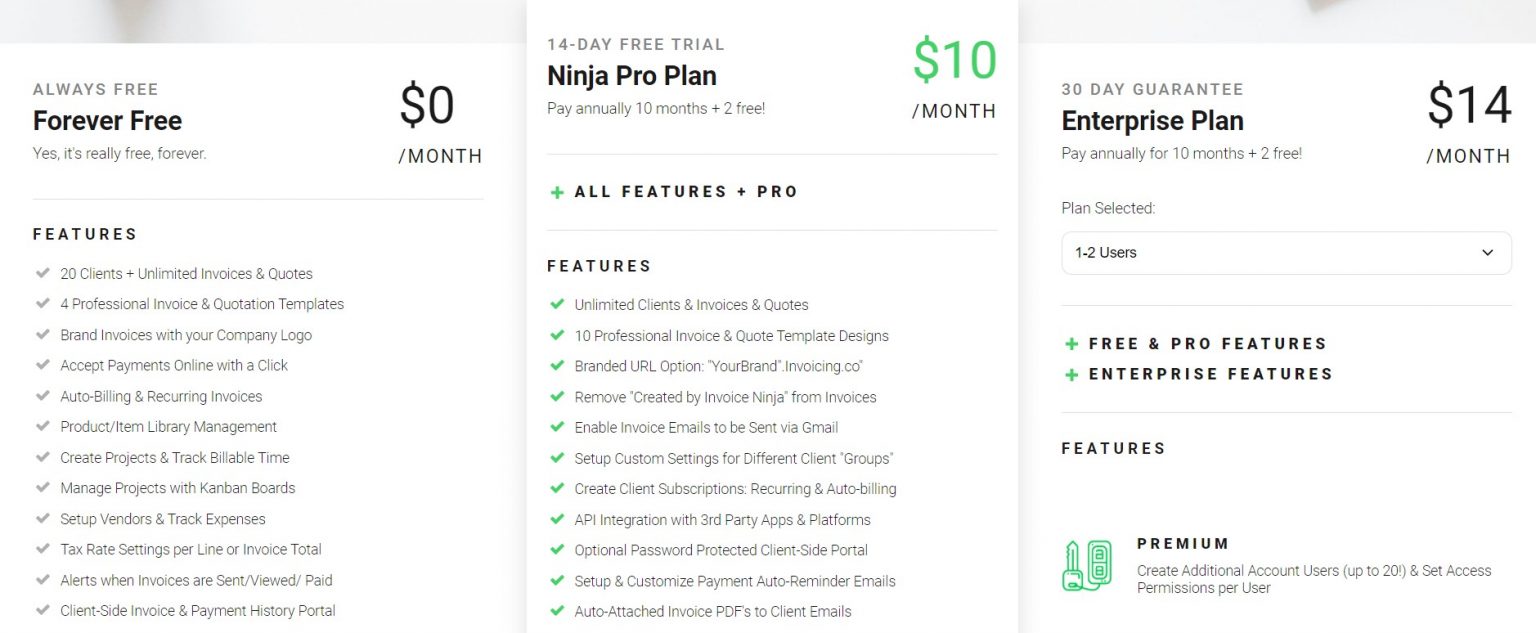Click checkmark next to API Integration with 3rd Party Apps
1536x633 pixels.
point(557,519)
